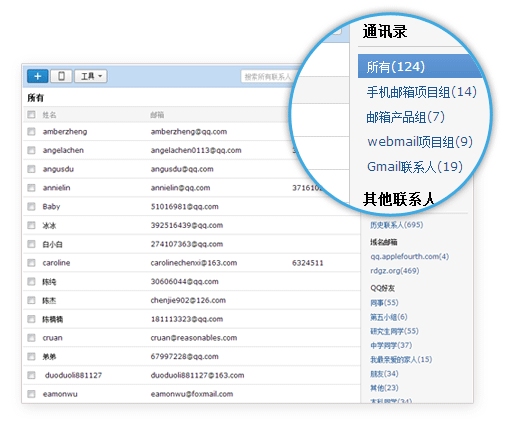The width and height of the screenshot is (522, 422).
Task: Open 手机邮箱项目组(14) group
Action: click(x=422, y=92)
